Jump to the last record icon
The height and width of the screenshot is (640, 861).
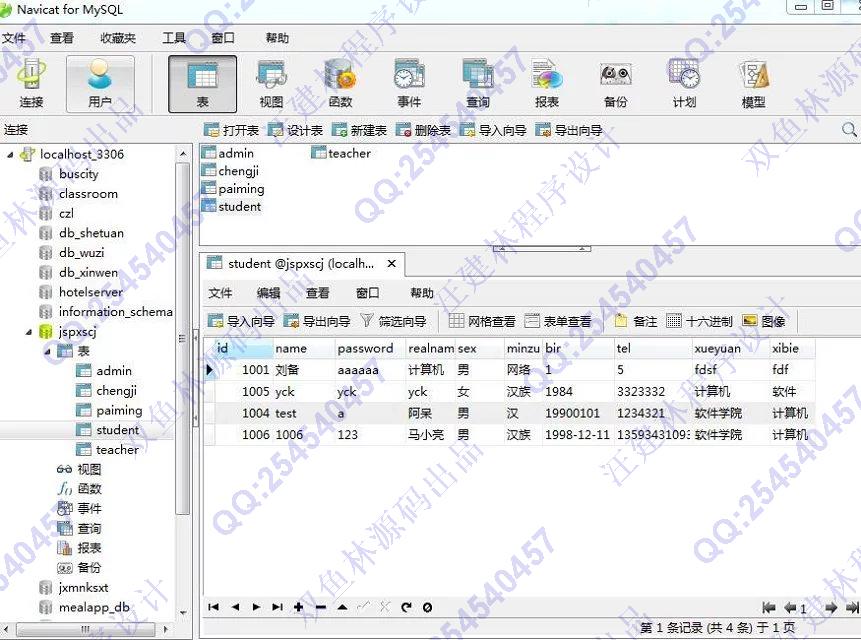(278, 607)
